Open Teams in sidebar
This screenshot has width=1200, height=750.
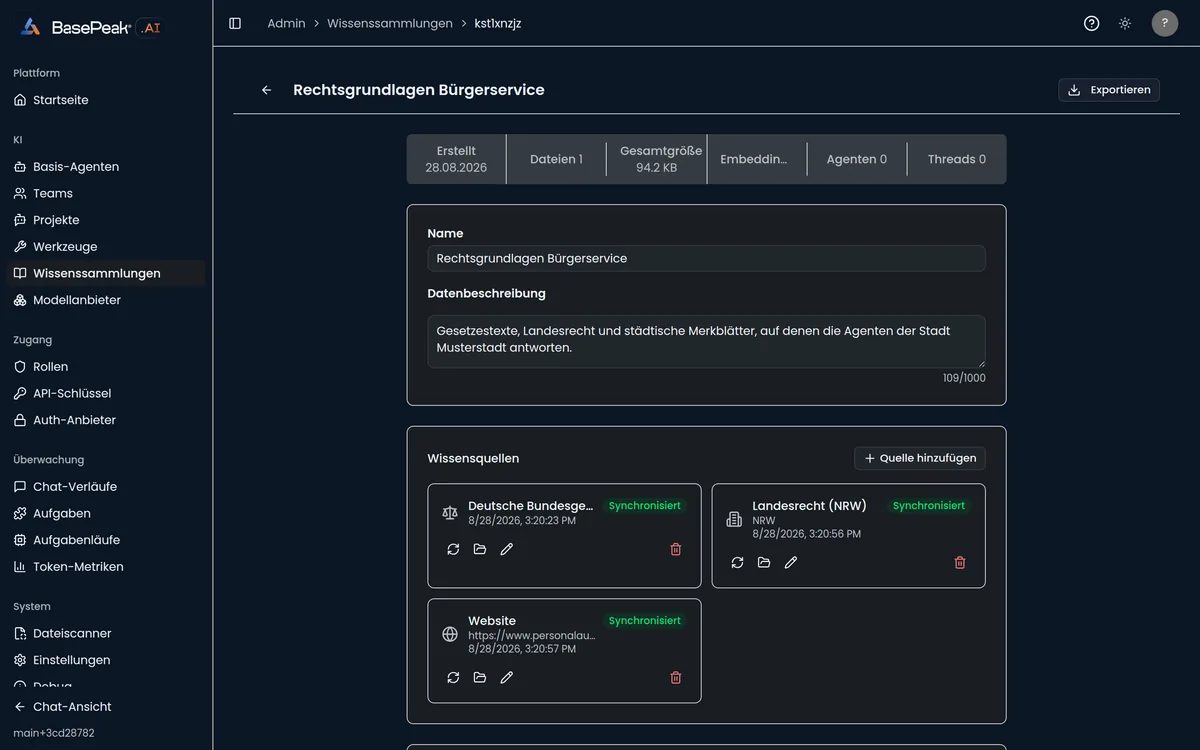[106, 193]
